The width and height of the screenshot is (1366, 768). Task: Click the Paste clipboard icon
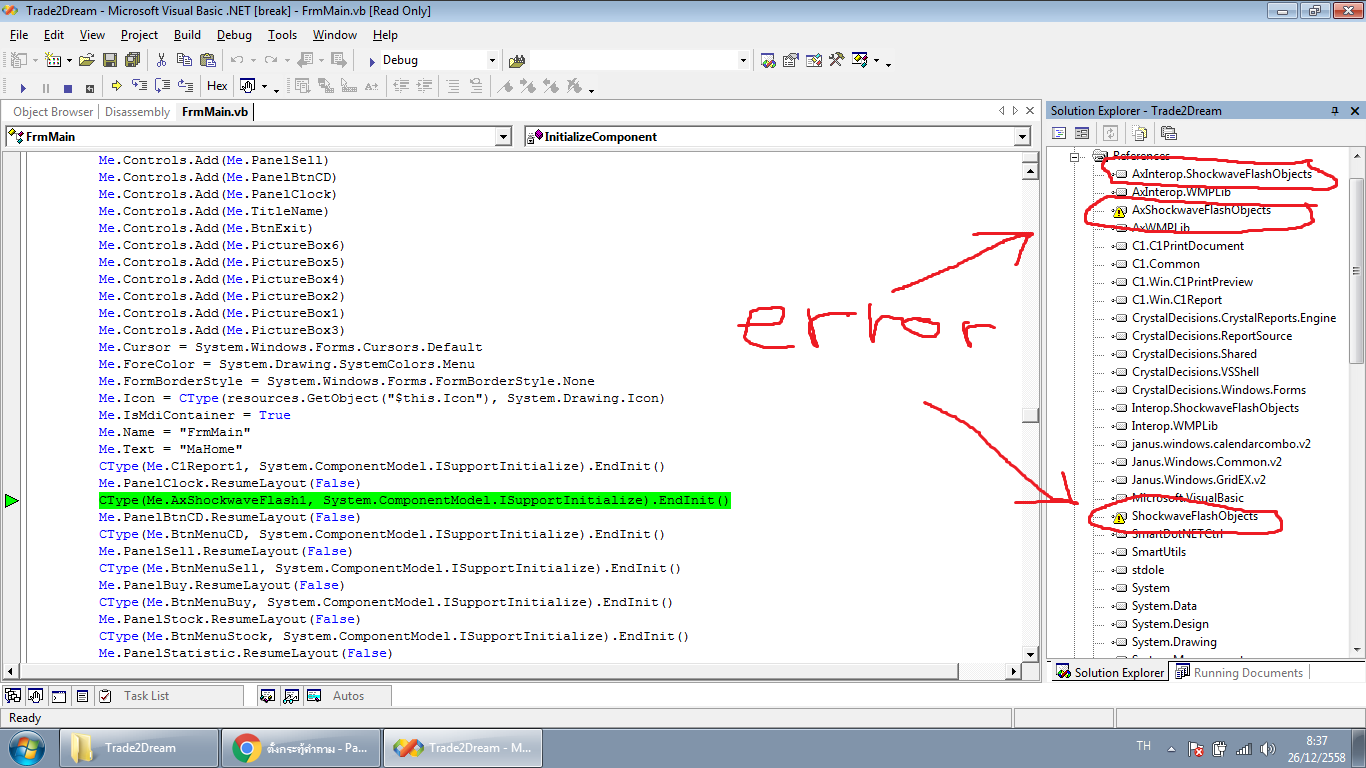point(207,60)
